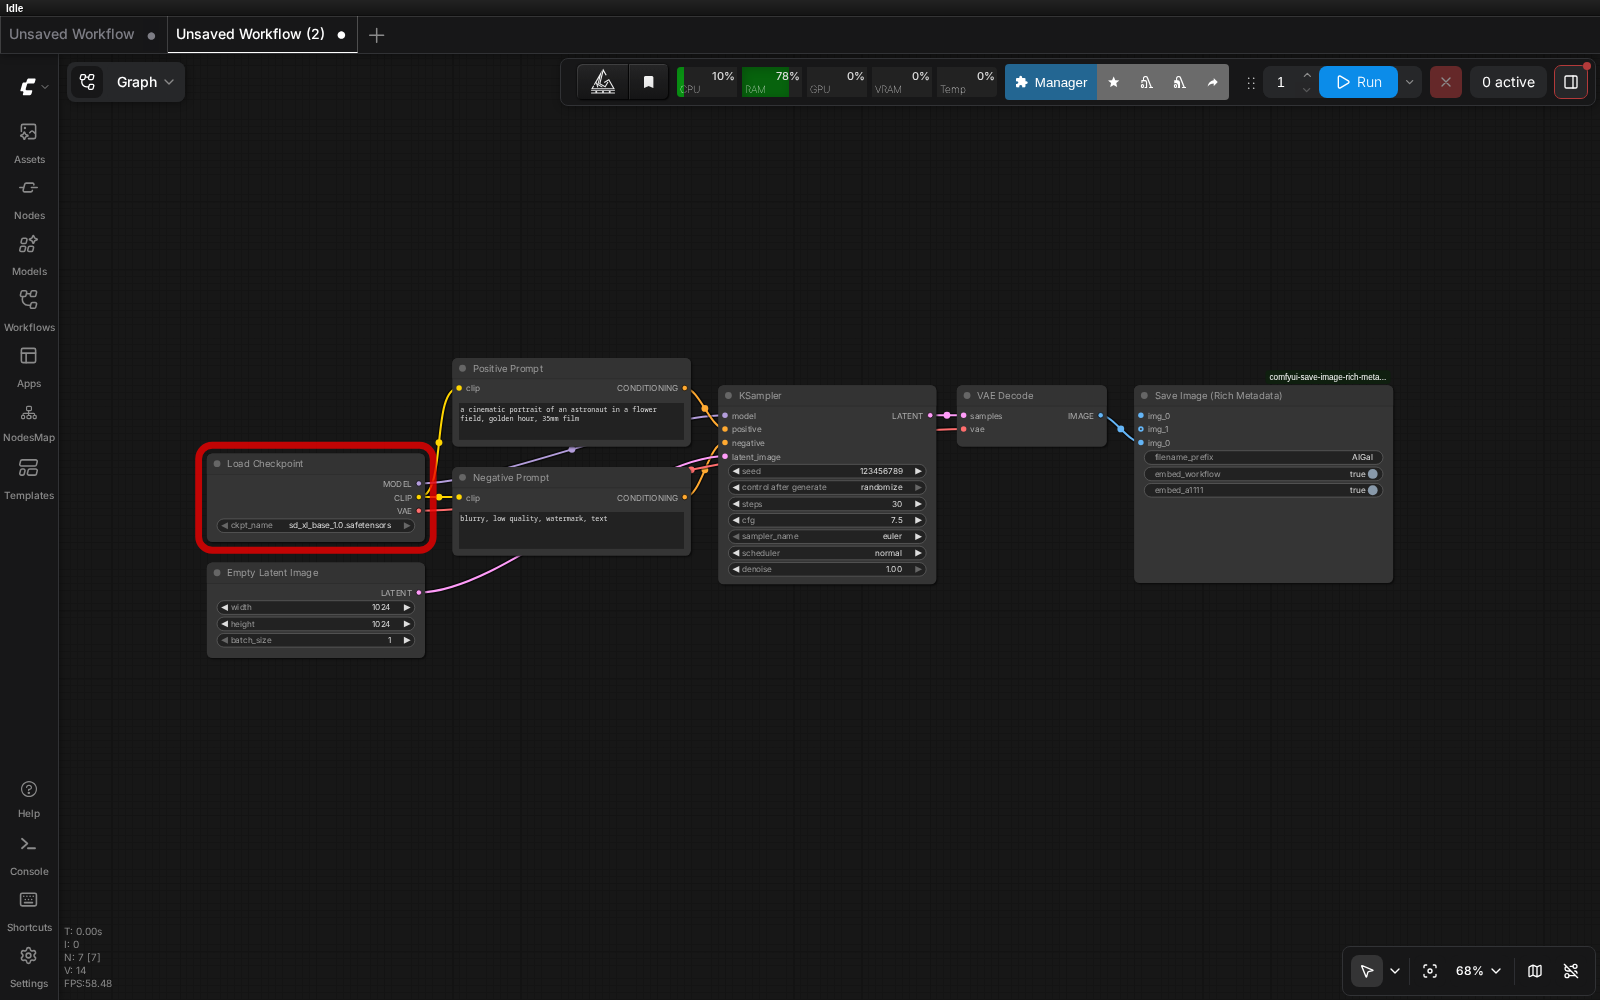Open the sampler_name euler combo
The height and width of the screenshot is (1000, 1600).
pos(827,536)
